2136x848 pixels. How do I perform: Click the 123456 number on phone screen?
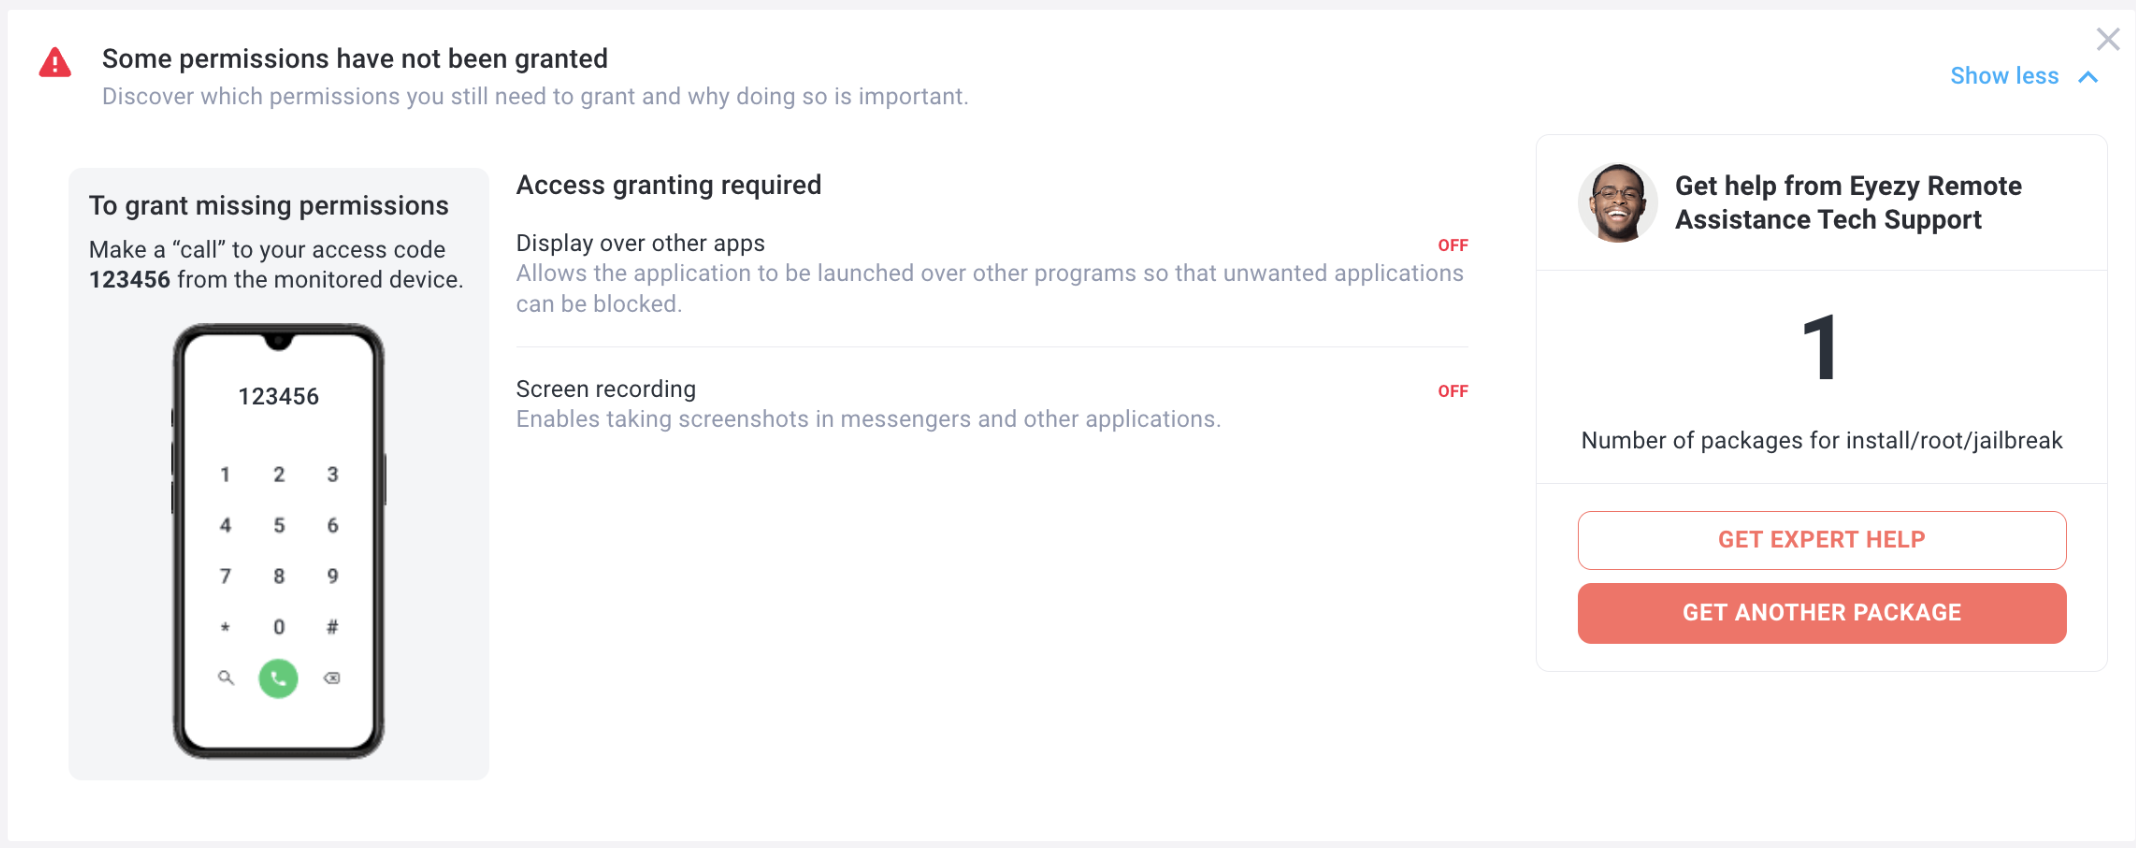point(278,397)
